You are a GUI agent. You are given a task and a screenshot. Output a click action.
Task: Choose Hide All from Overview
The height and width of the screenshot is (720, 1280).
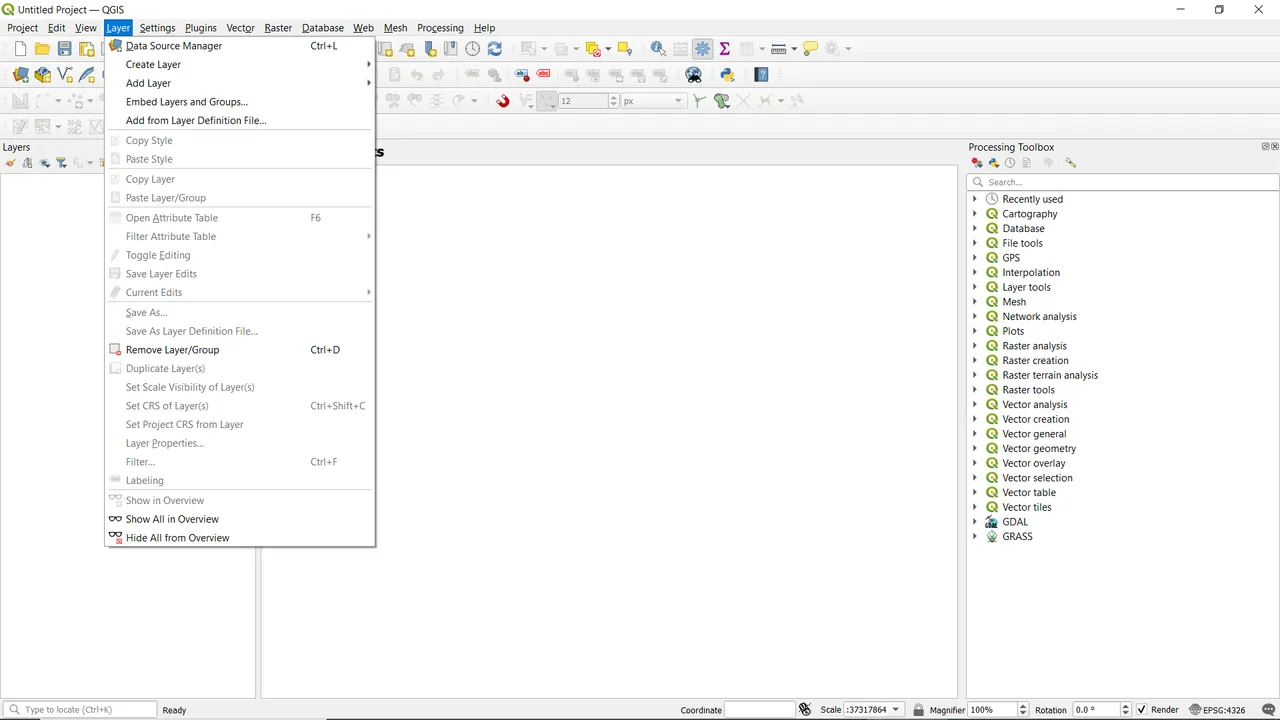pyautogui.click(x=240, y=538)
